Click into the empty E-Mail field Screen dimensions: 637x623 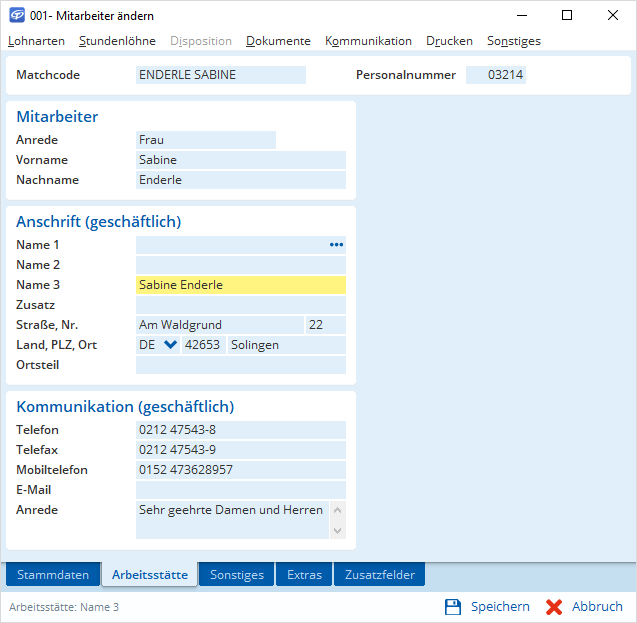pyautogui.click(x=240, y=490)
